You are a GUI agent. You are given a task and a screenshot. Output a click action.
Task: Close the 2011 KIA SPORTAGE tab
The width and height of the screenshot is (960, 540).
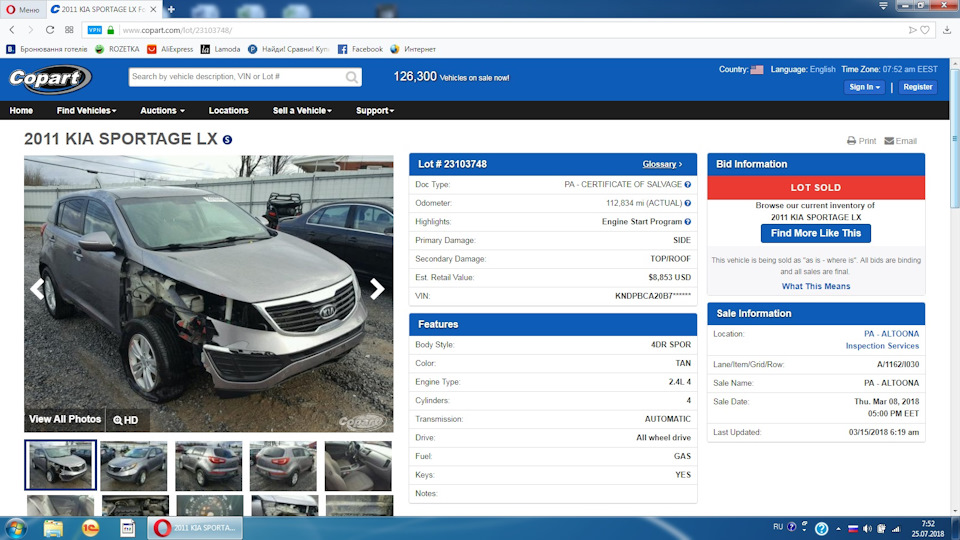coord(153,9)
